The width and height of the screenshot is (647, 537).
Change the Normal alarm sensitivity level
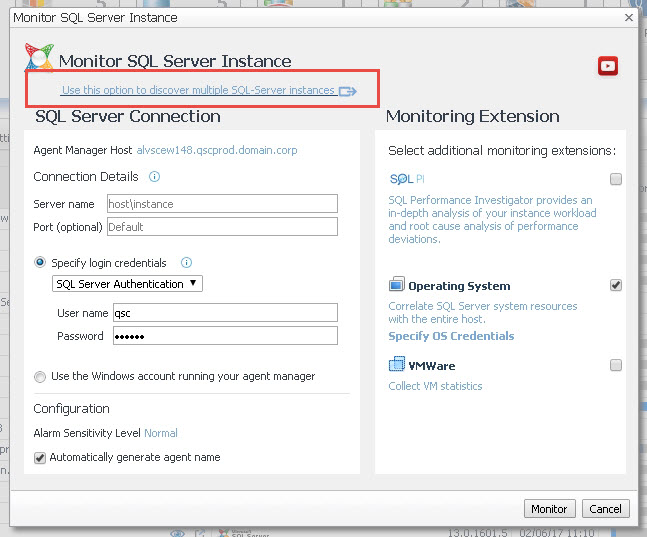click(161, 433)
